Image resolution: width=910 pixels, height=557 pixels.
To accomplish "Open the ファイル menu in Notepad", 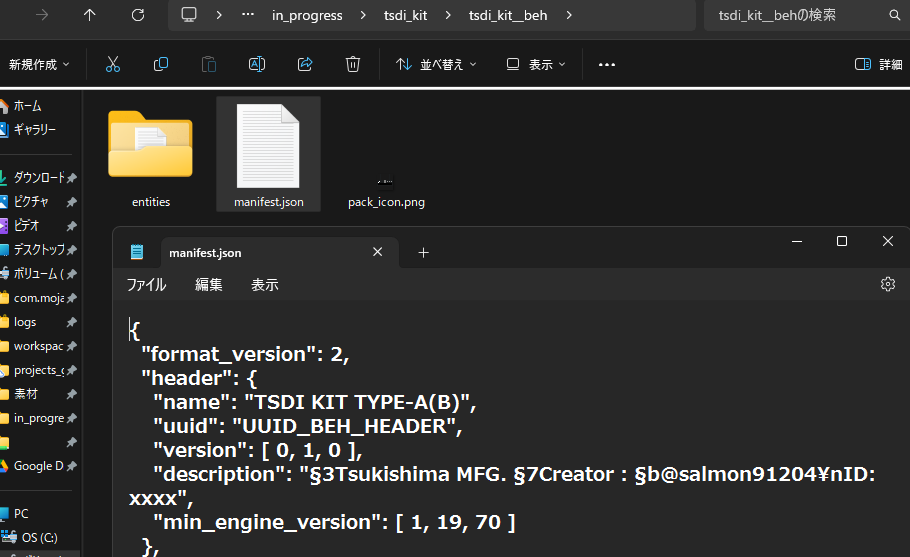I will tap(146, 285).
